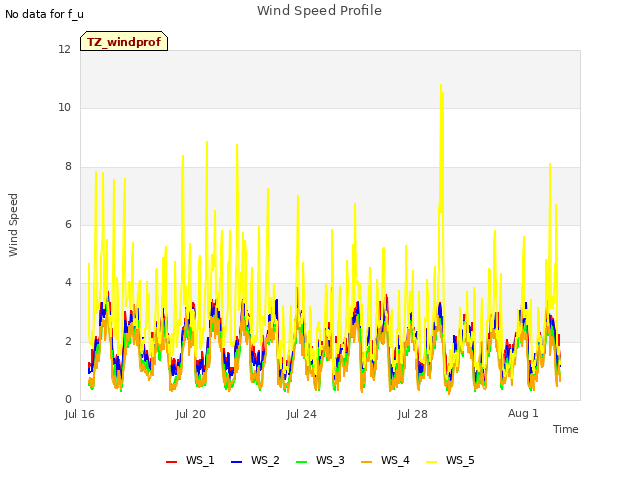
Task: Click the orange WS_4 legend swatch
Action: [x=367, y=462]
